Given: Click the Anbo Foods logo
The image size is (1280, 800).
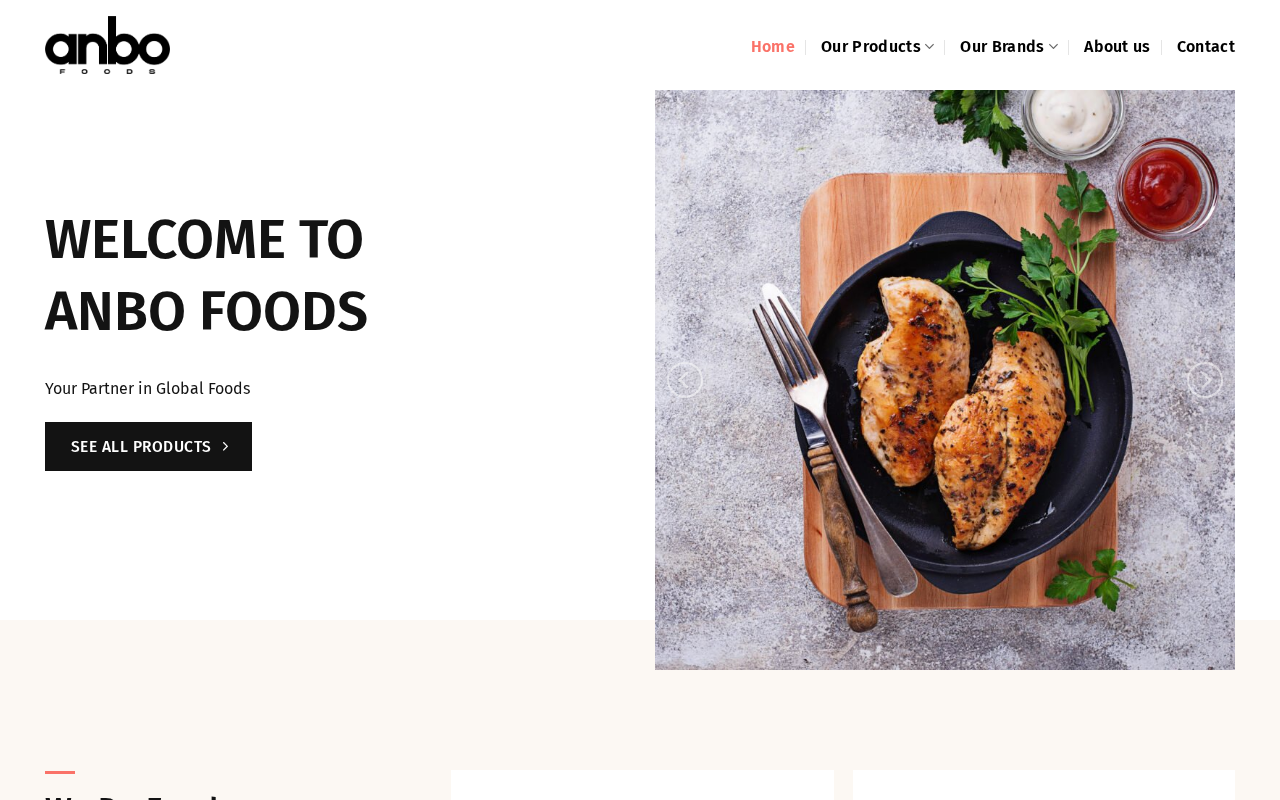Looking at the screenshot, I should tap(107, 45).
